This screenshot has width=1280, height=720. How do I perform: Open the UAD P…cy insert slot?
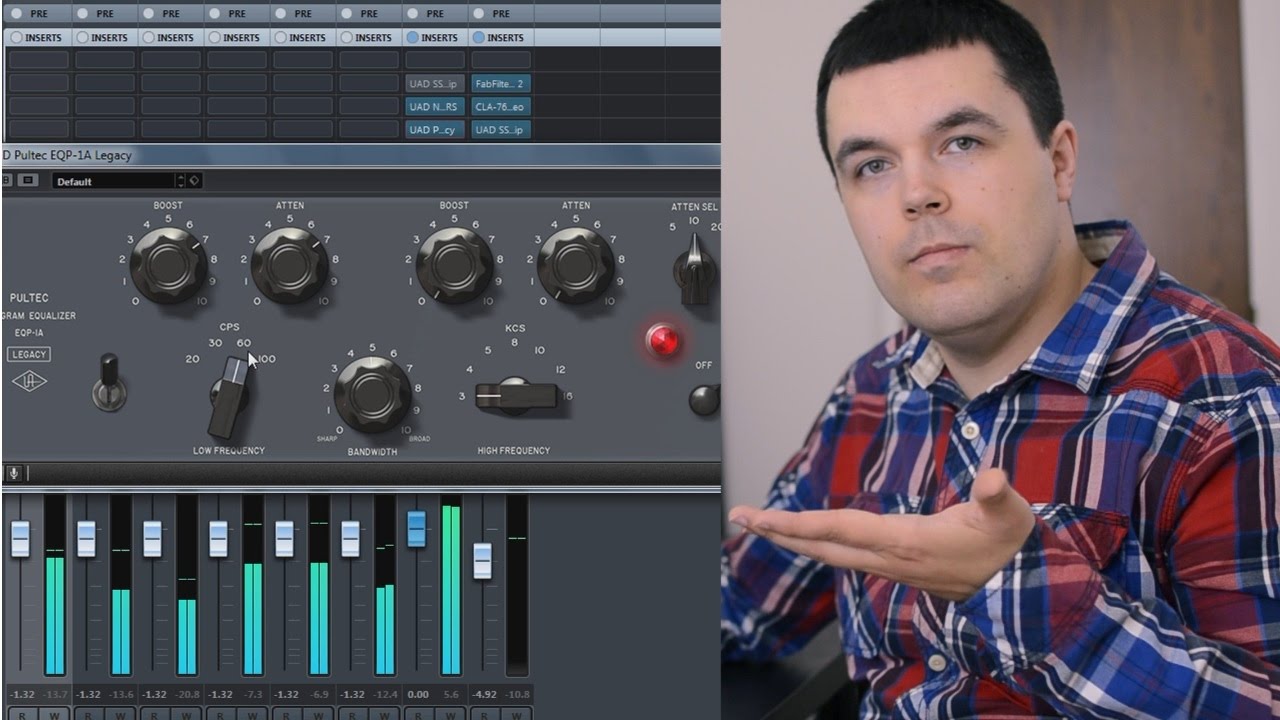pos(435,130)
